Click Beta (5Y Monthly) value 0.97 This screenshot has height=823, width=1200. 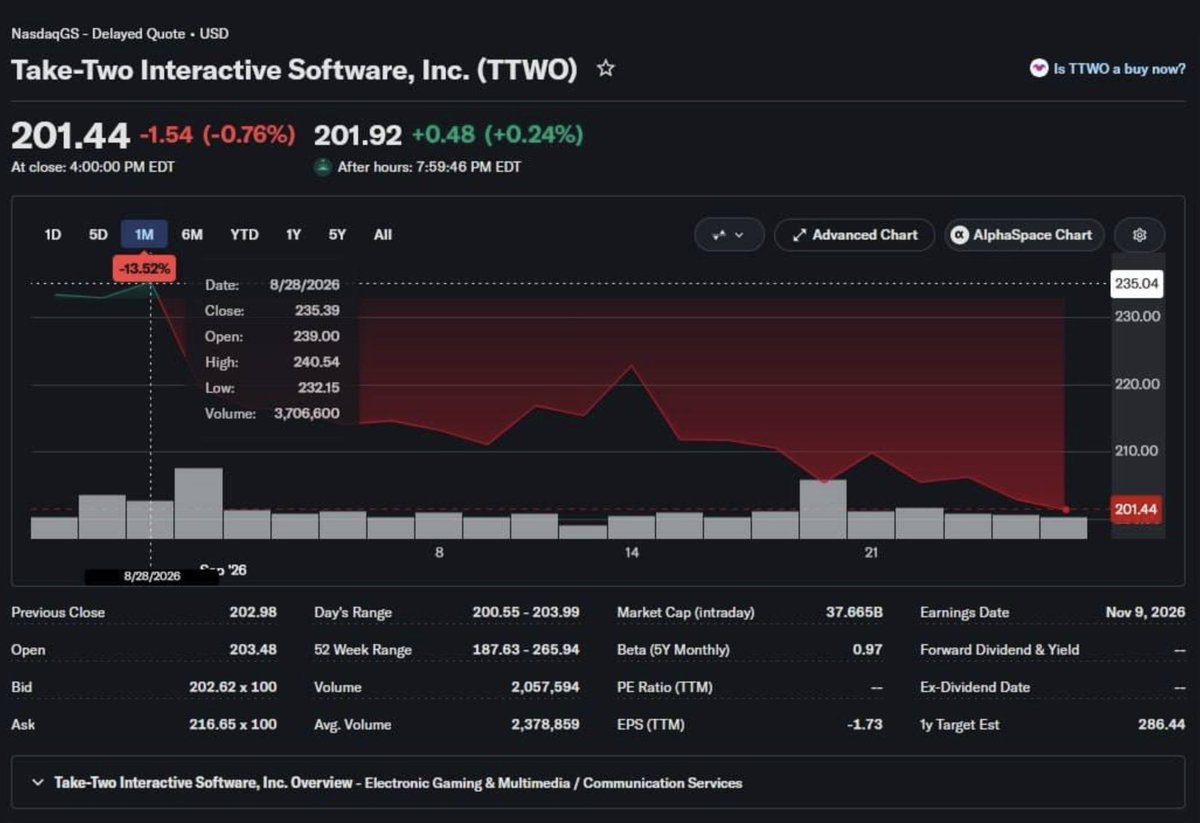869,650
